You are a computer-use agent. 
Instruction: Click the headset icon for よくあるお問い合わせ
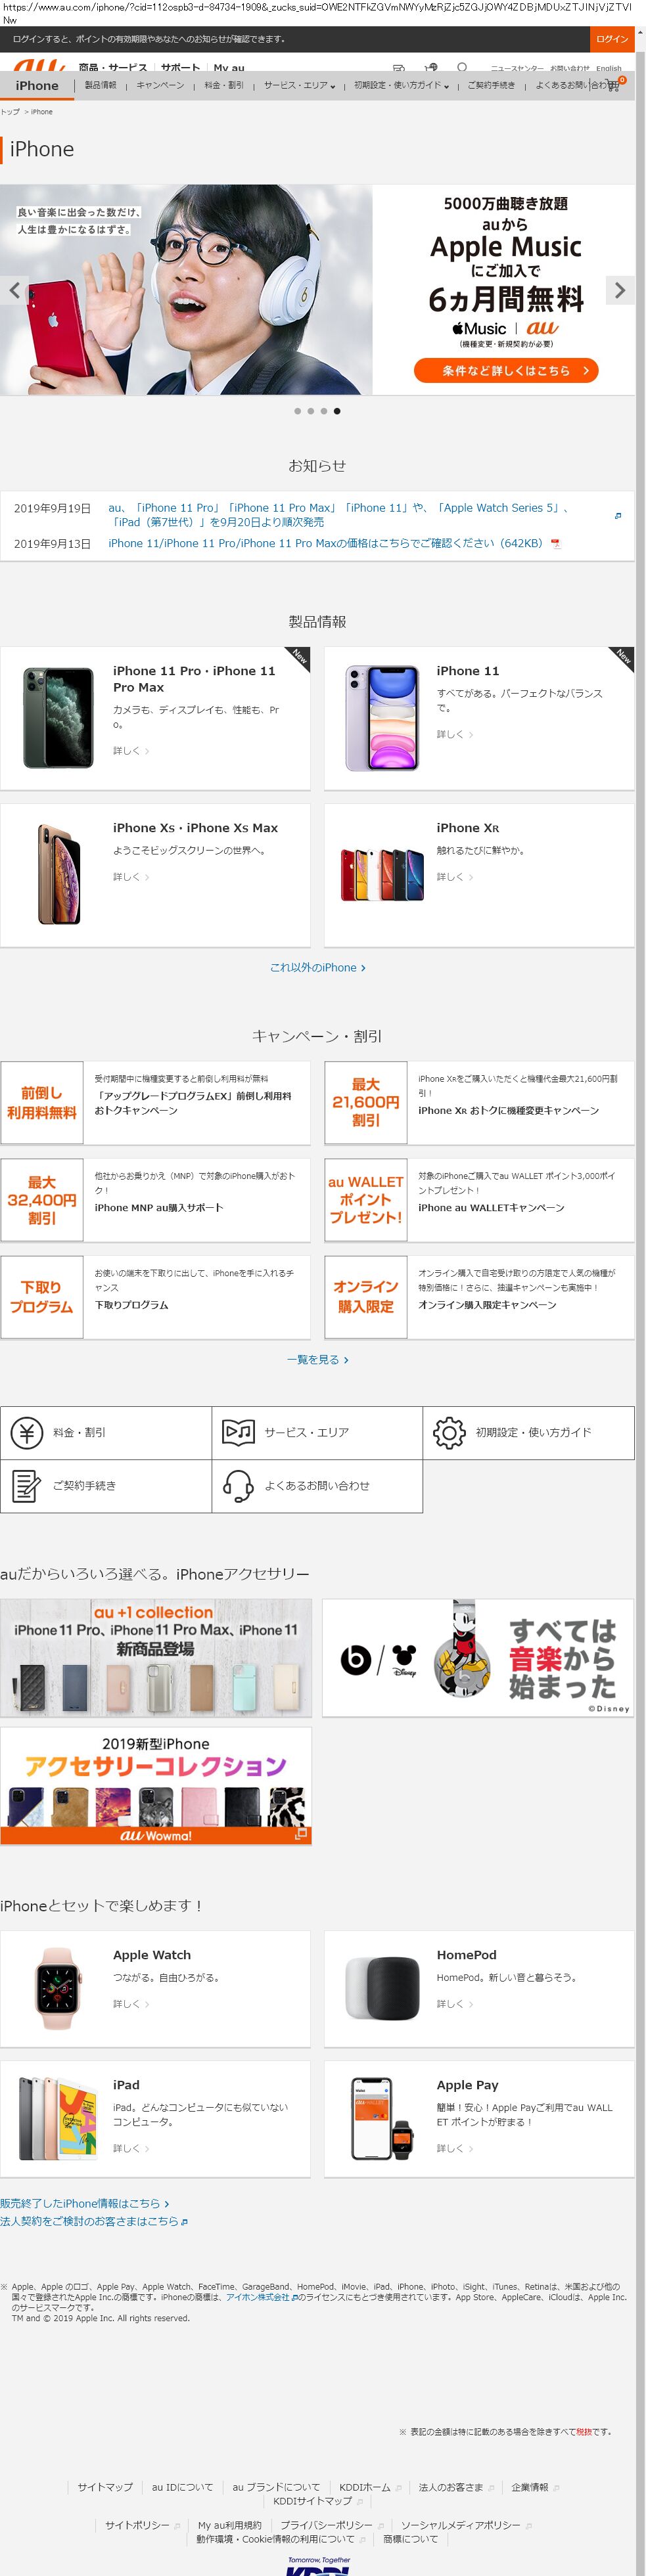tap(238, 1486)
